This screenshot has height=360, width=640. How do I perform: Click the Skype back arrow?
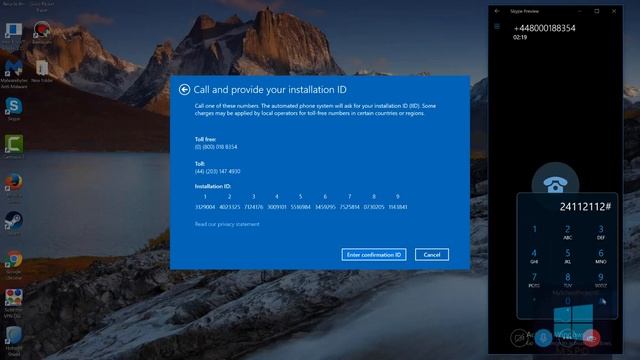pos(497,11)
